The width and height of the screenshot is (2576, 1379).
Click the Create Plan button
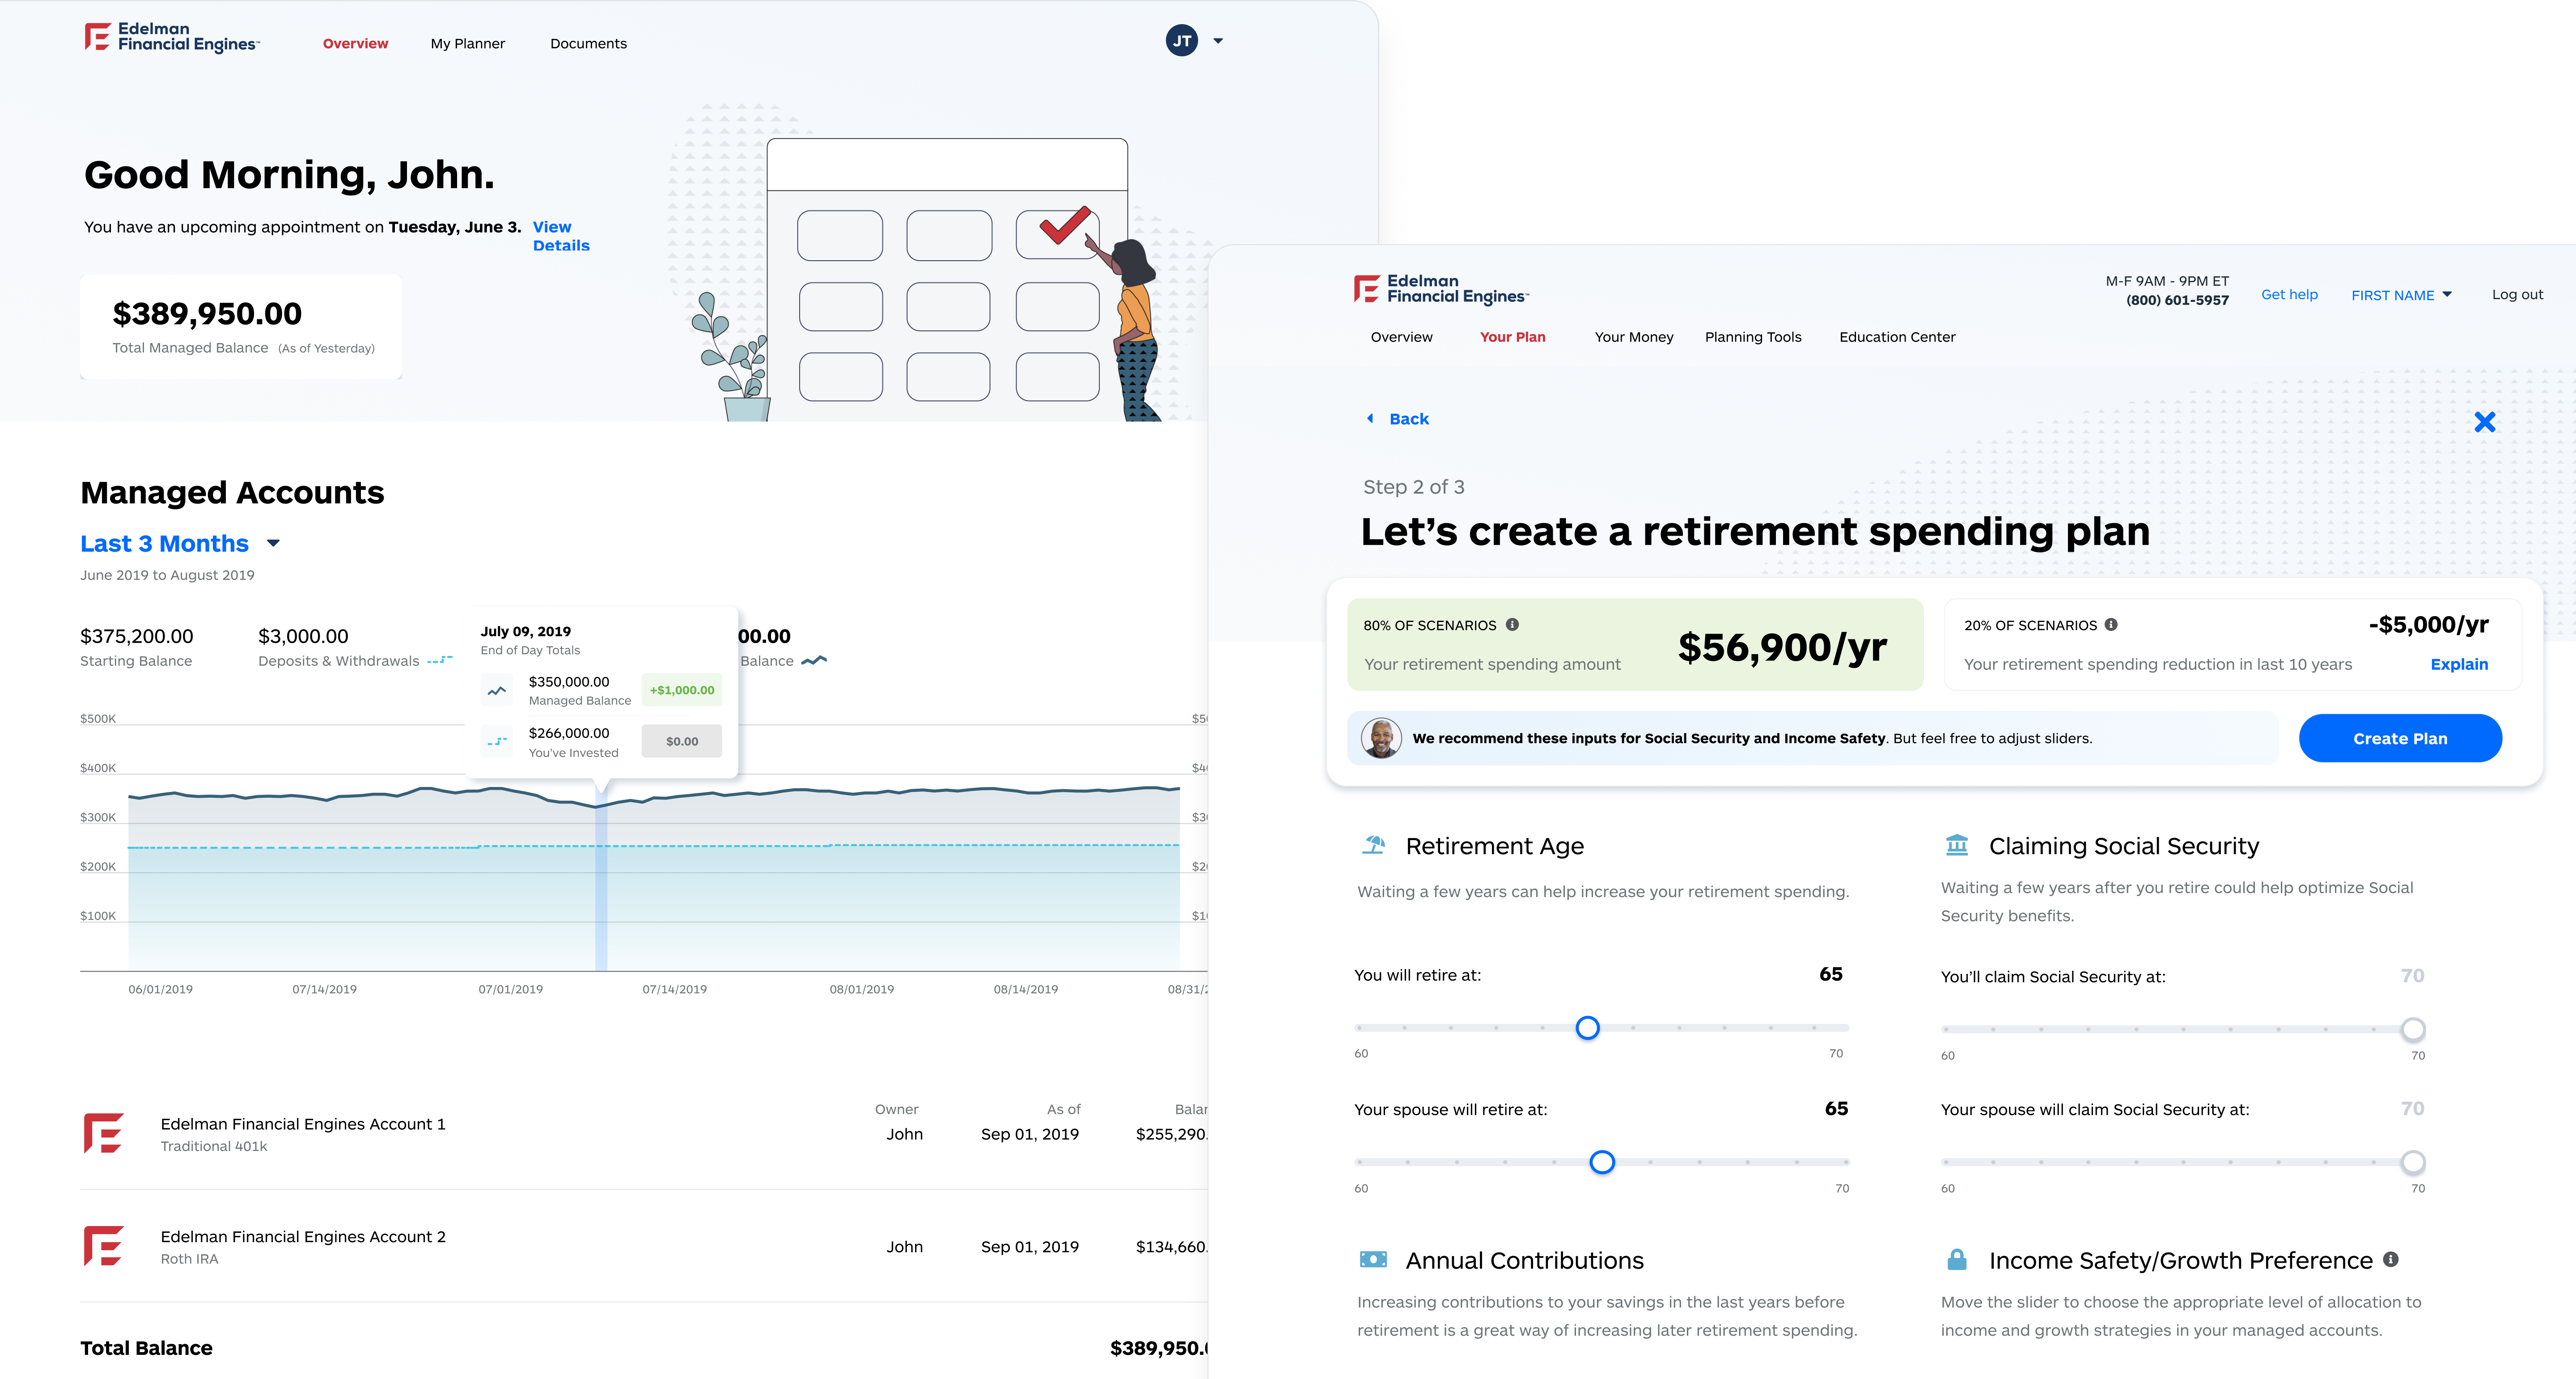point(2400,738)
